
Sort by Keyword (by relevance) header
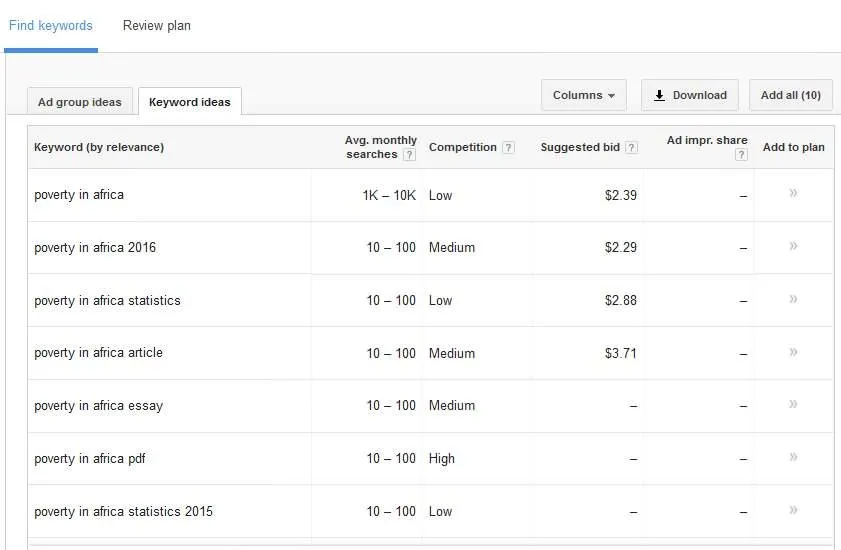tap(99, 147)
